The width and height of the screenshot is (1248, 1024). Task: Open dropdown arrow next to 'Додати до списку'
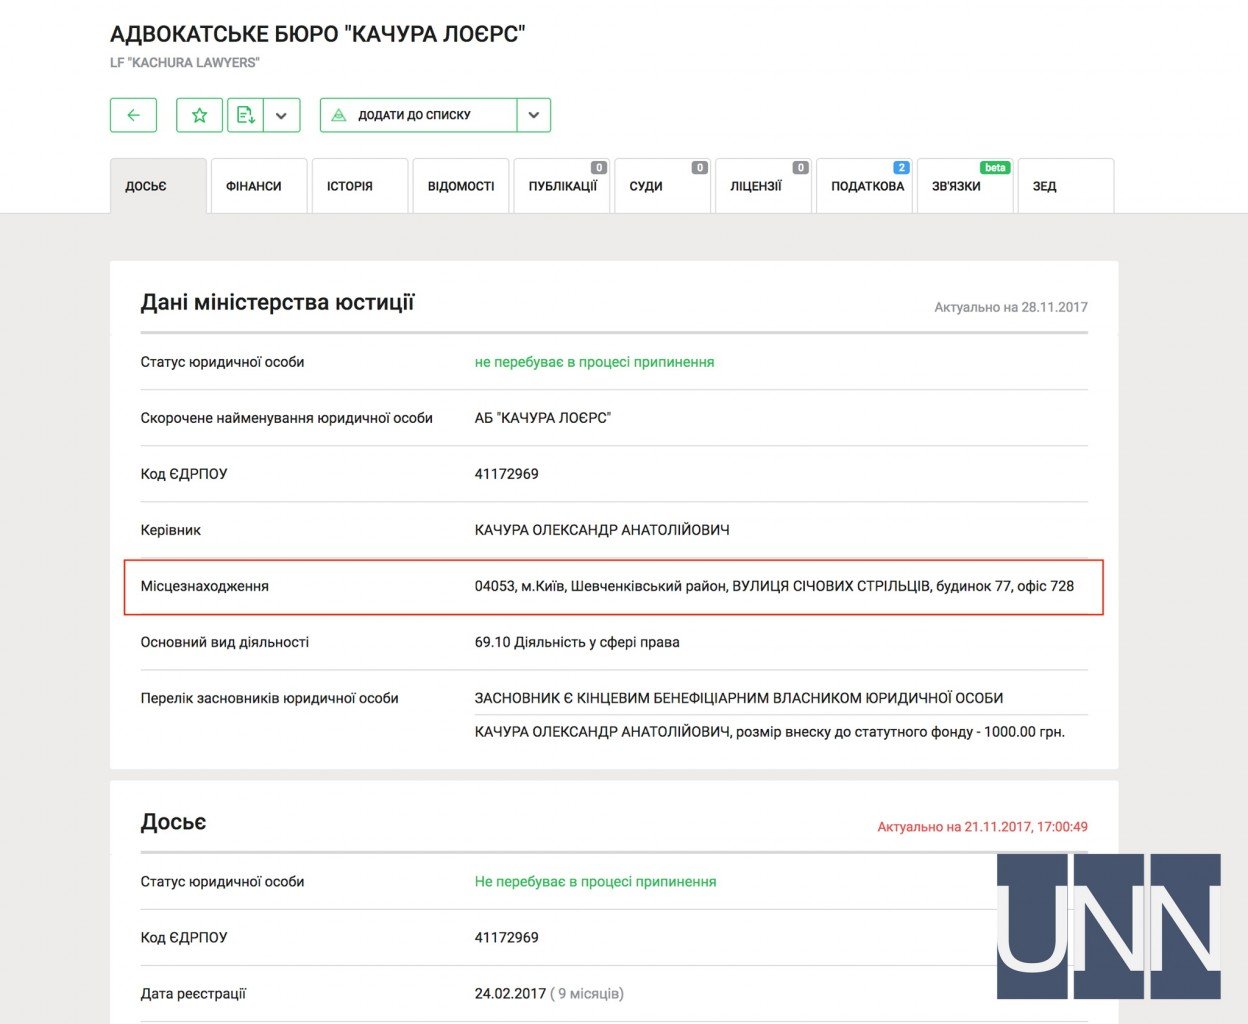tap(534, 115)
